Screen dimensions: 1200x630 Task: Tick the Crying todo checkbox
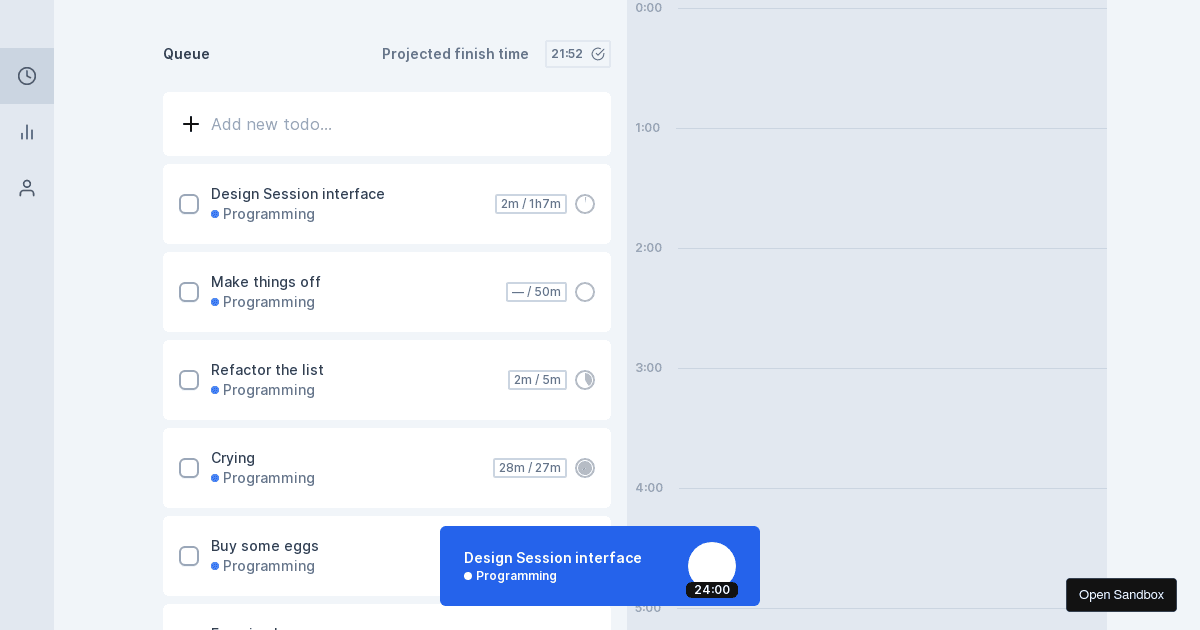click(x=189, y=468)
